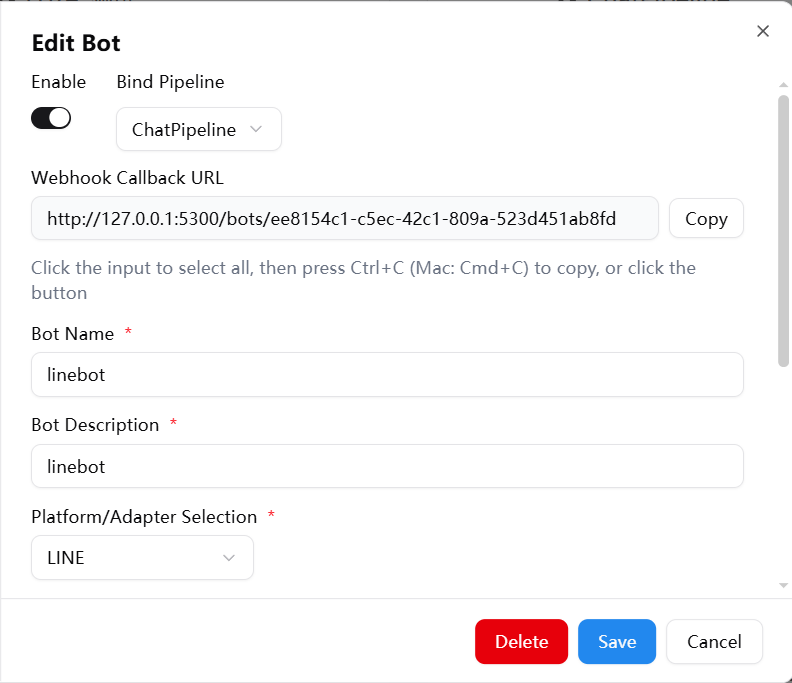The image size is (792, 683).
Task: Focus the Bot Name text field
Action: (x=387, y=374)
